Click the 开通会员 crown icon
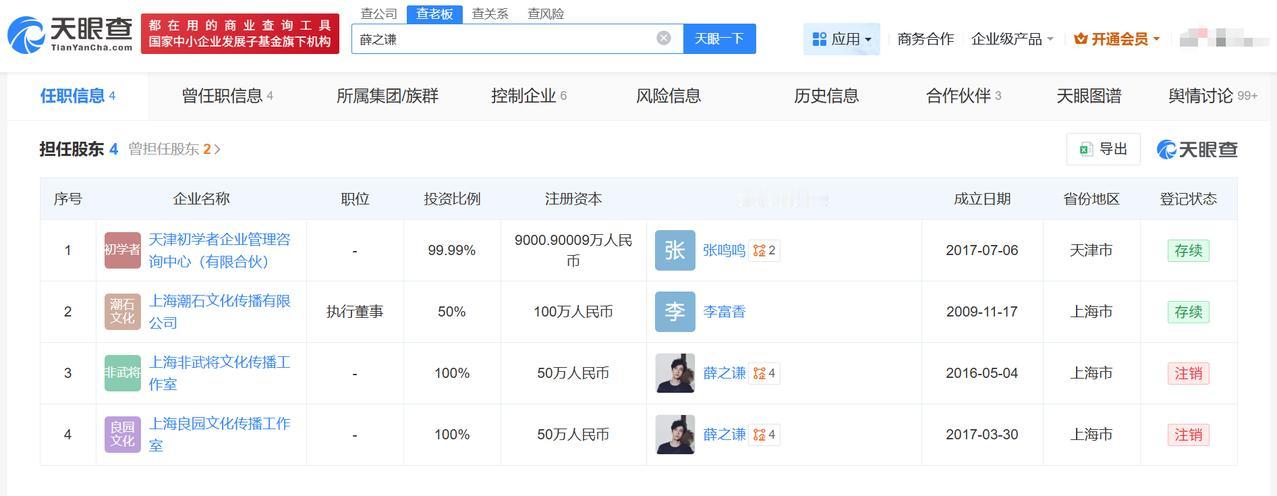Screen dimensions: 1277x496 click(x=1080, y=39)
